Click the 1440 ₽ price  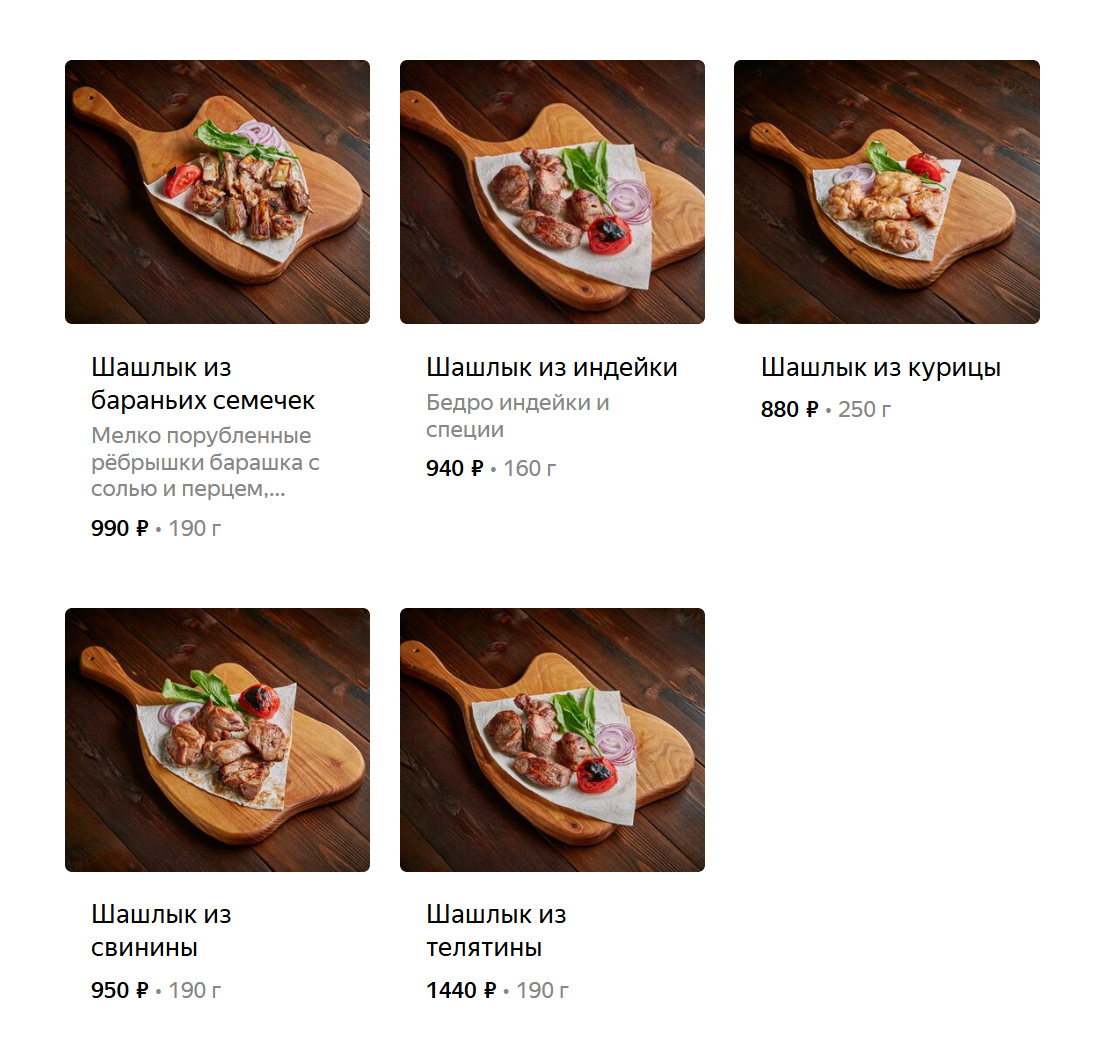[461, 990]
